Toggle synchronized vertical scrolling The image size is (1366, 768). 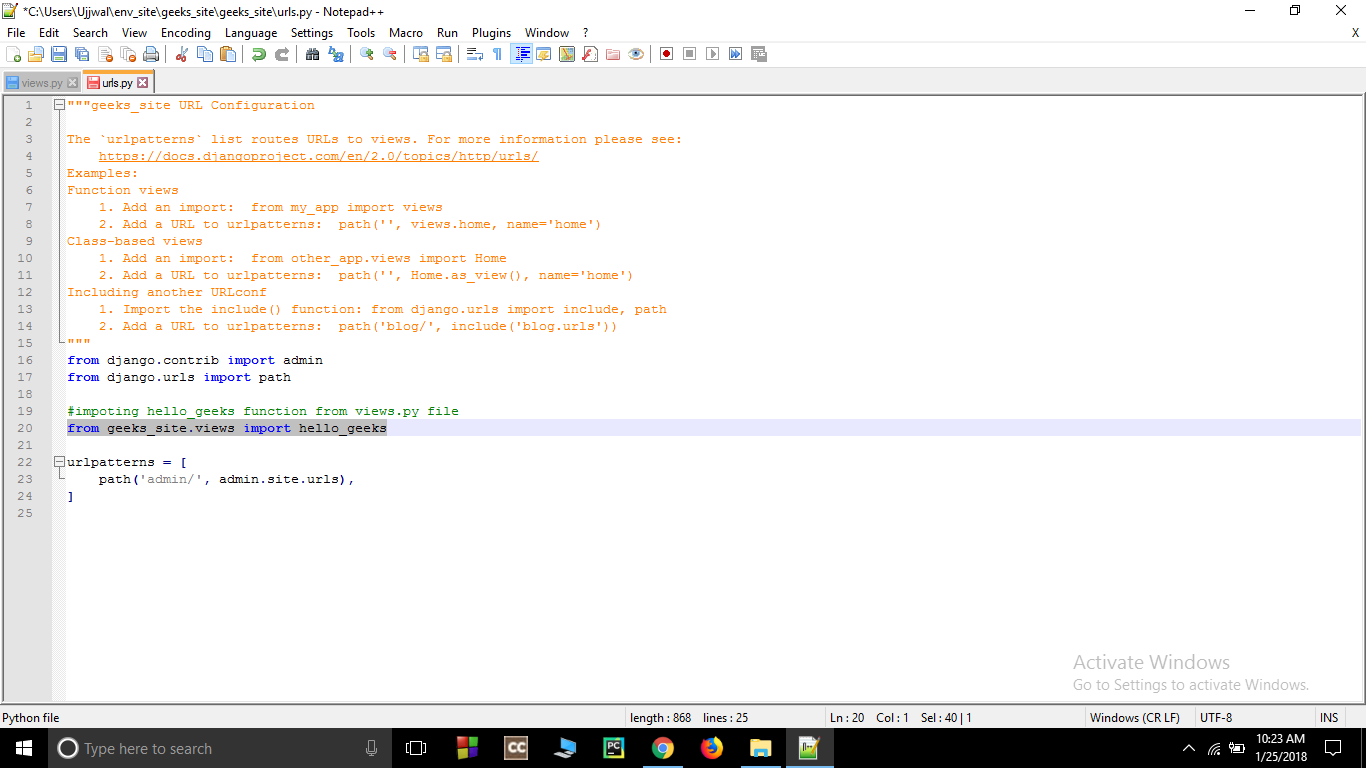tap(421, 54)
